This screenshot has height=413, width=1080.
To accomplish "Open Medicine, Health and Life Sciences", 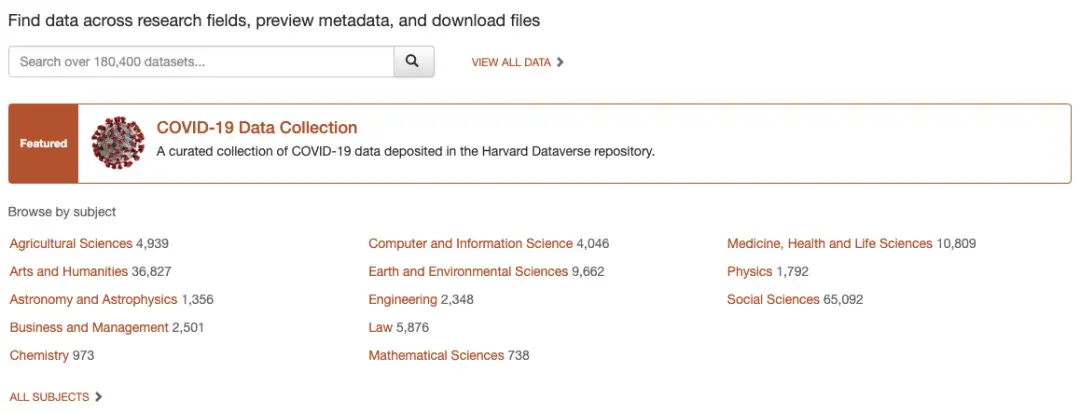I will [829, 243].
